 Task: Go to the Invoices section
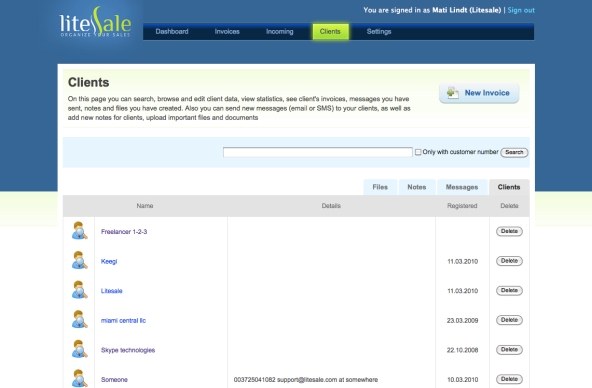(x=227, y=31)
